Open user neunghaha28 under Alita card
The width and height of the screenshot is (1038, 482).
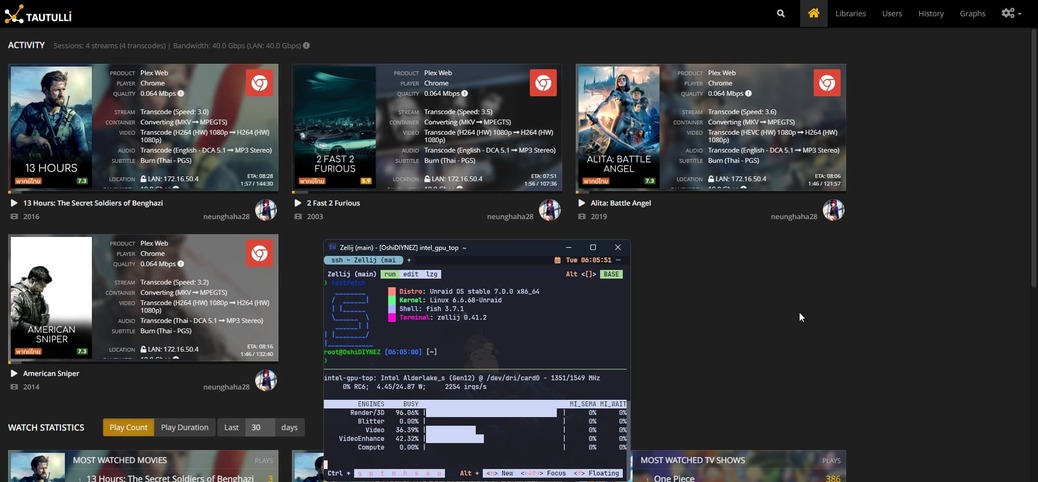point(794,217)
